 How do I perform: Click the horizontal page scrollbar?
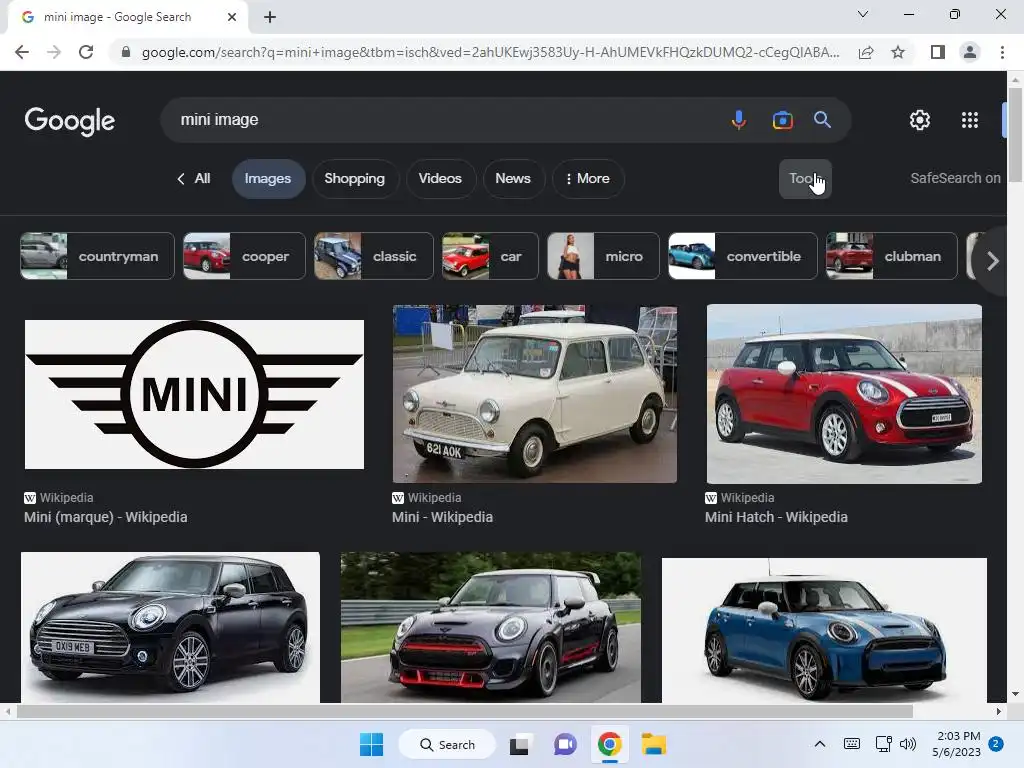click(464, 711)
